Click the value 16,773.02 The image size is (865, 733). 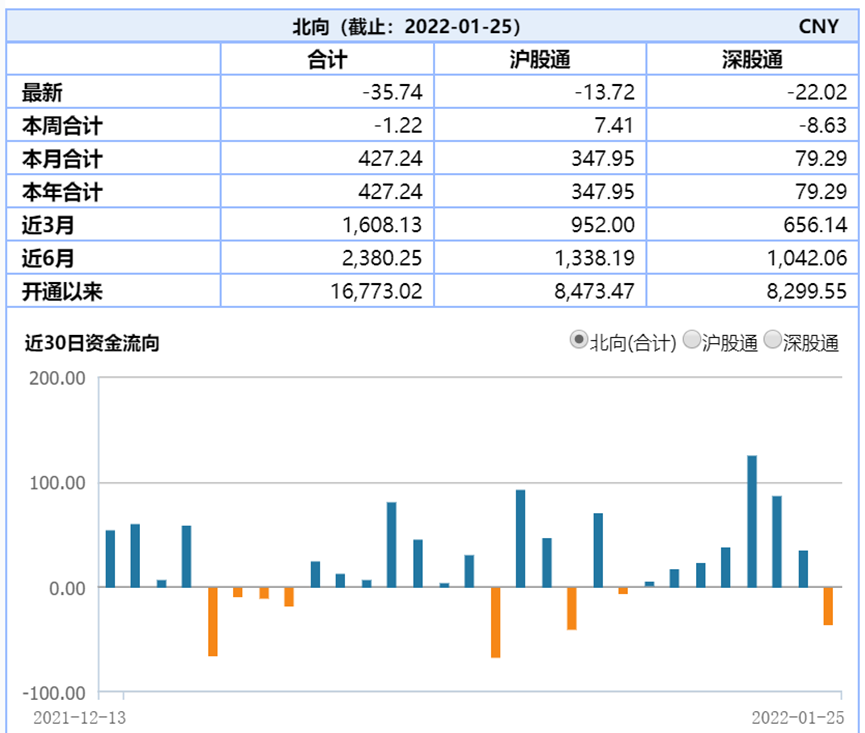coord(376,291)
